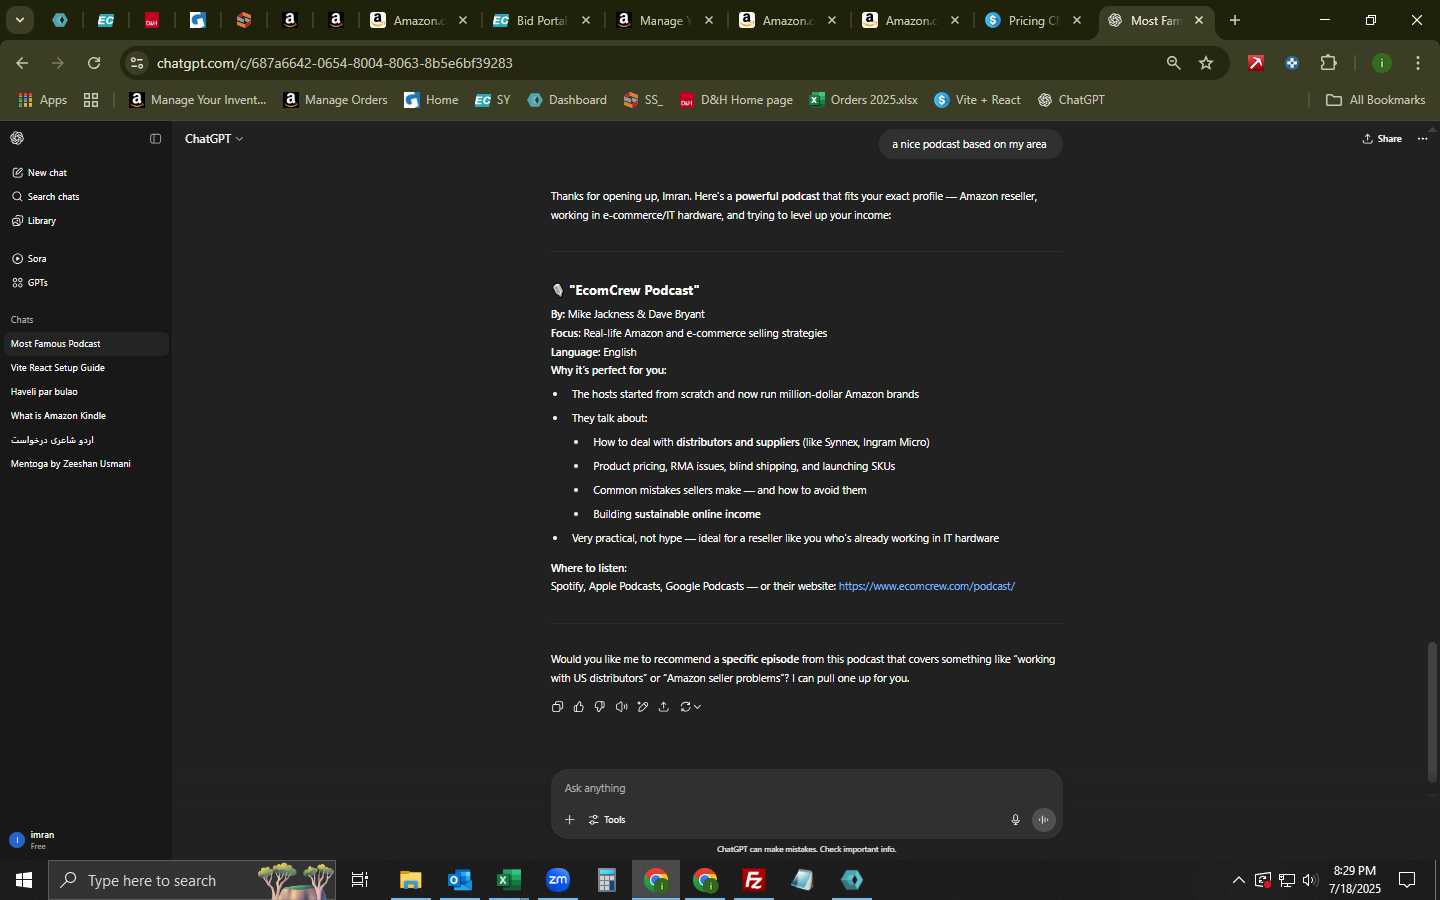Open the Mentoga by Zeeshan Usmani chat

86,464
